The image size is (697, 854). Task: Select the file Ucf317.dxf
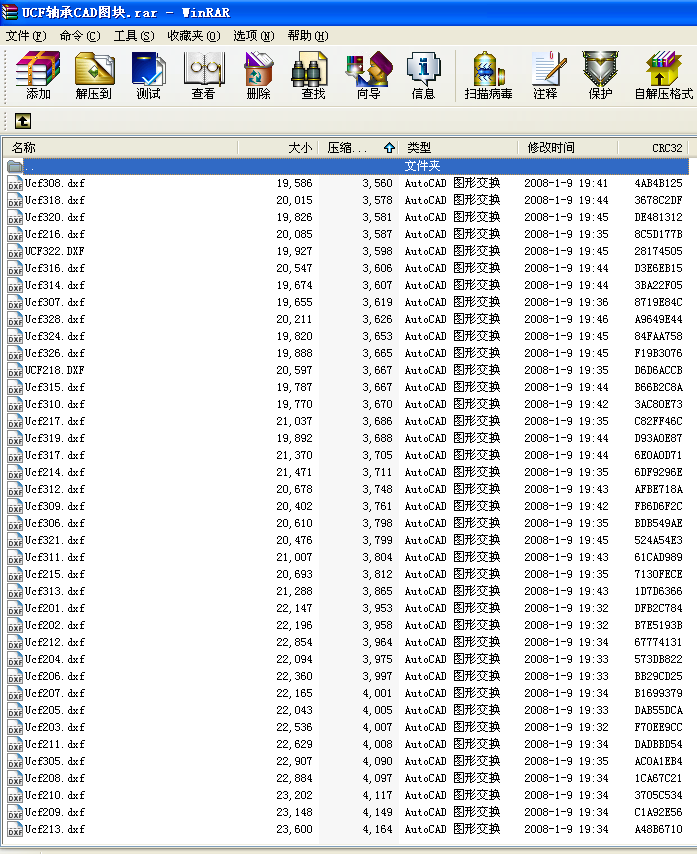tap(55, 455)
